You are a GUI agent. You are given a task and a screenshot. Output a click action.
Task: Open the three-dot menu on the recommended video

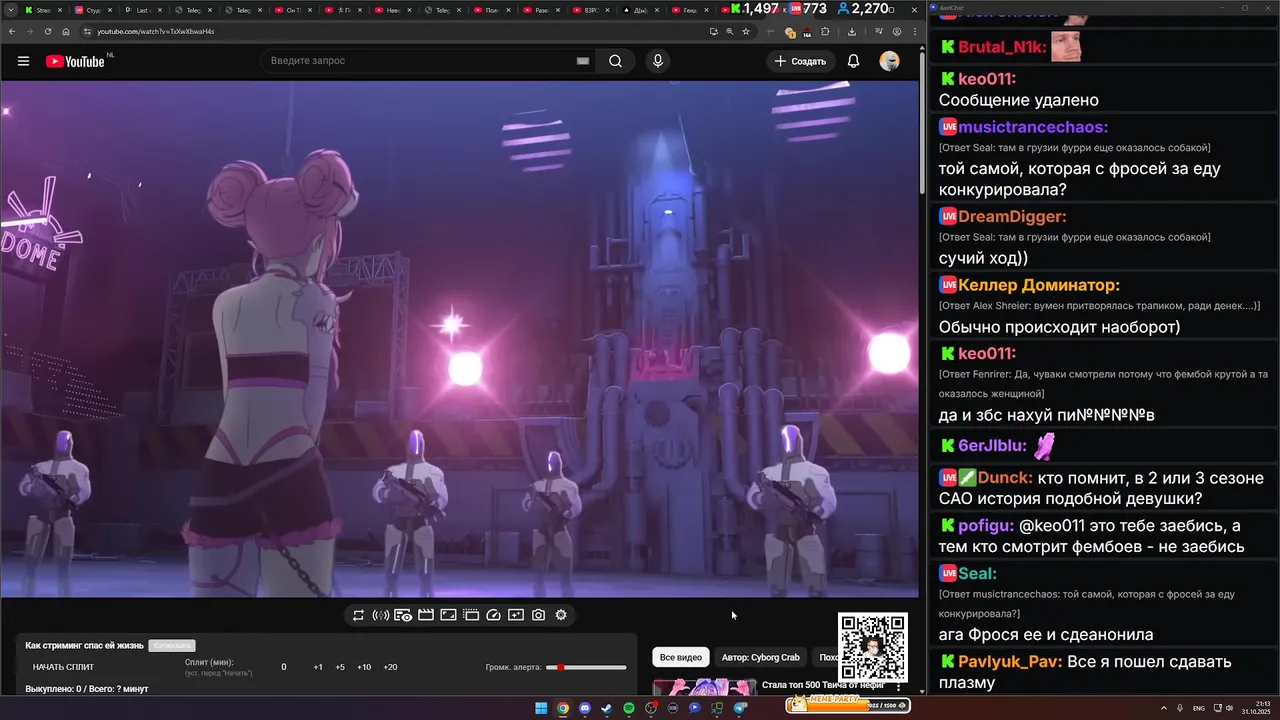click(x=899, y=687)
